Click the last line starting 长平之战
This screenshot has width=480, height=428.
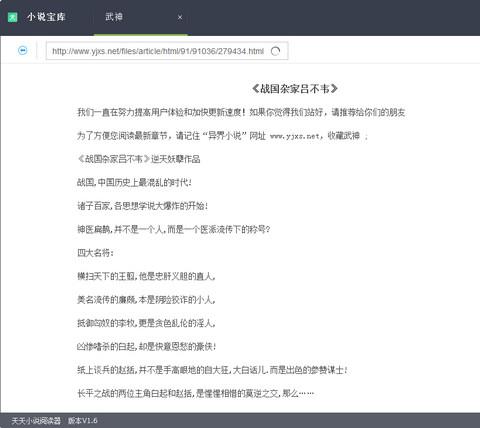tap(196, 393)
